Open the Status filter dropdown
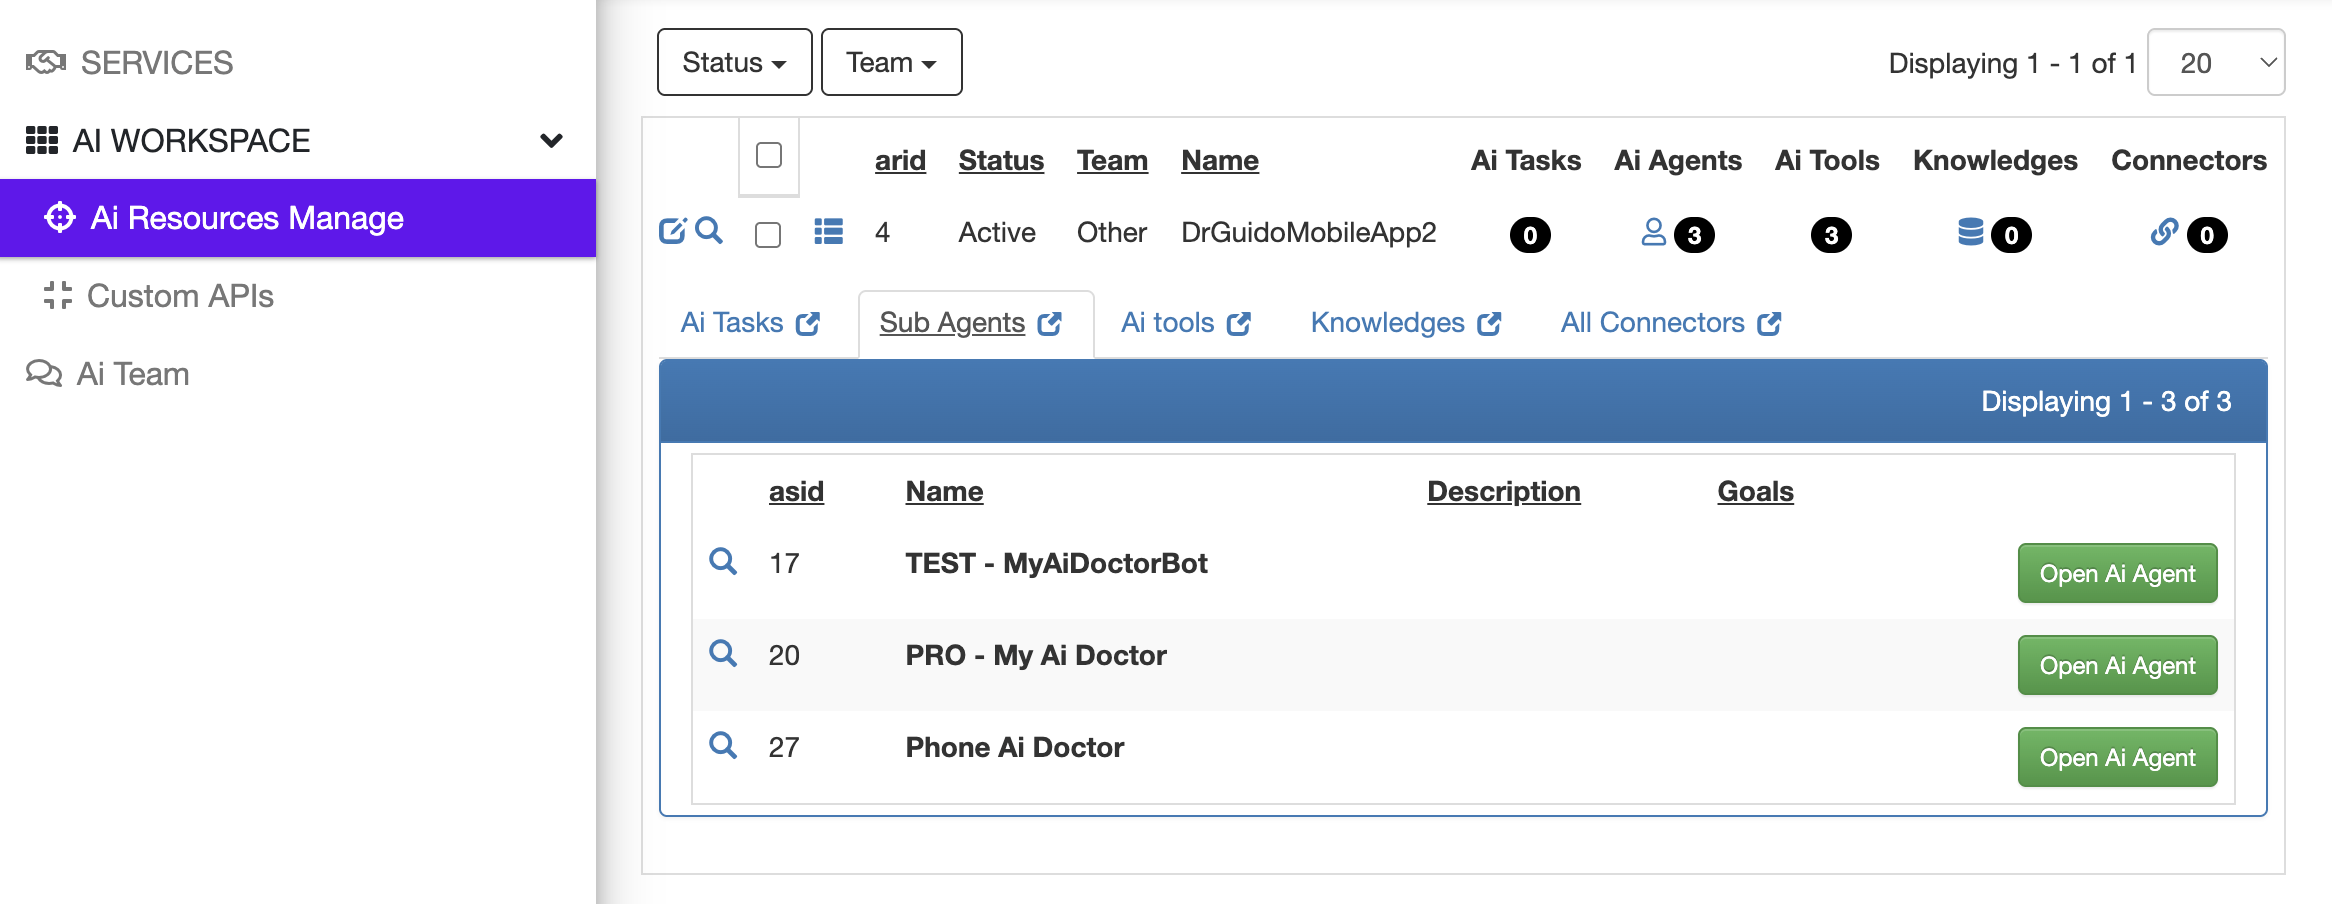 point(734,63)
